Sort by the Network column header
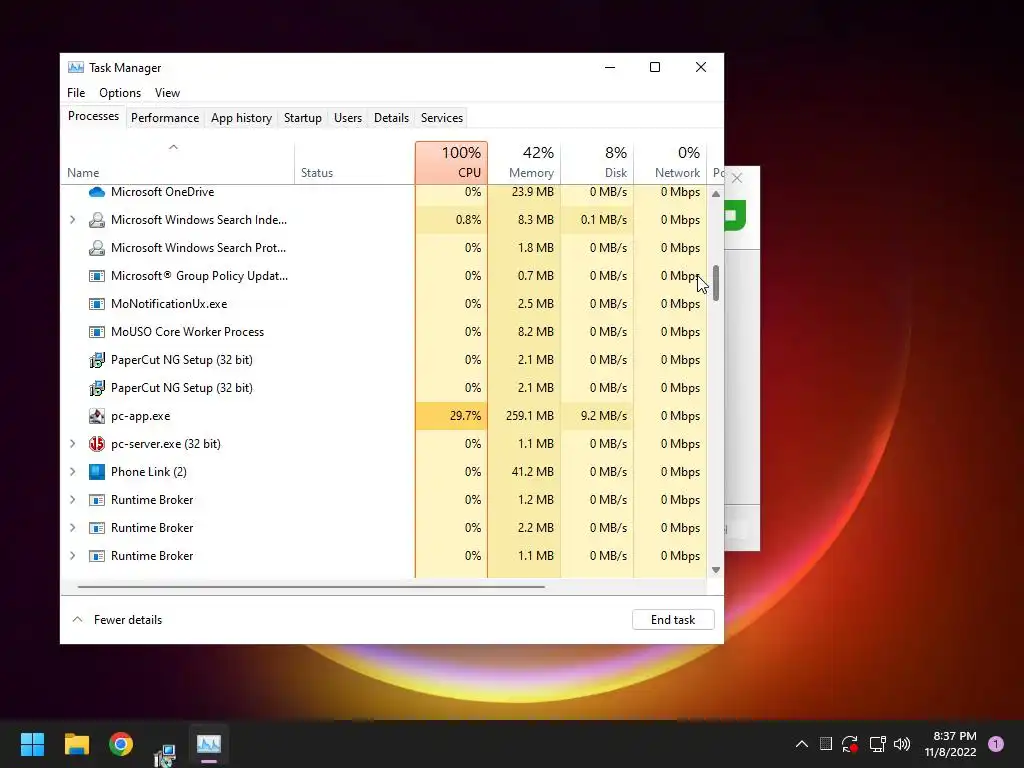 pos(670,163)
